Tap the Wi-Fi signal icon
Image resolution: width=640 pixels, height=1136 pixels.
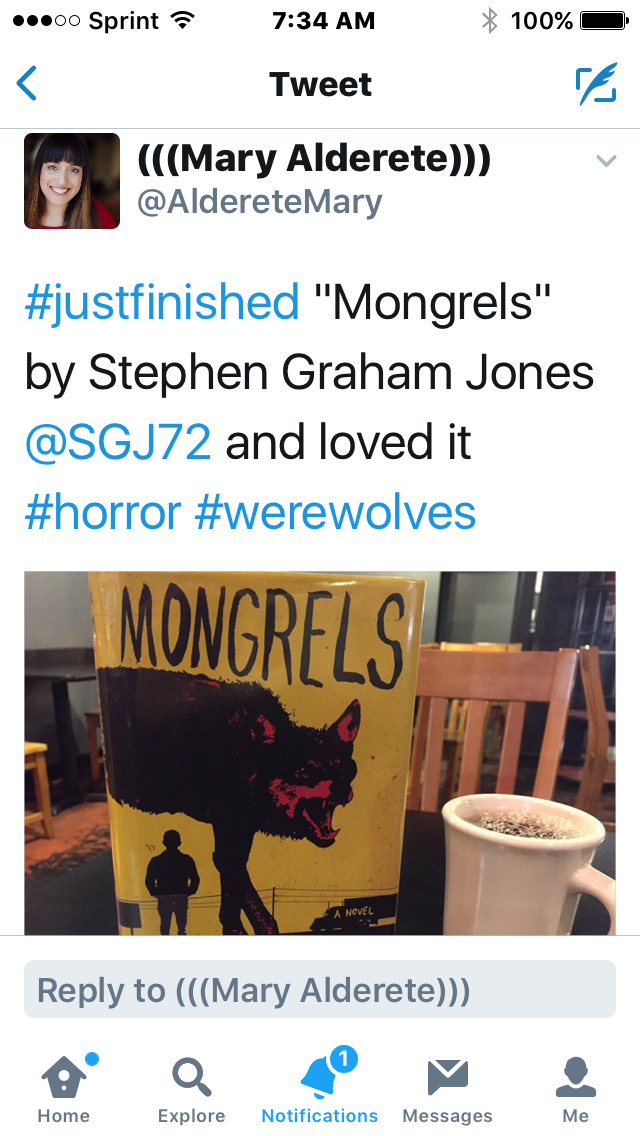click(183, 21)
